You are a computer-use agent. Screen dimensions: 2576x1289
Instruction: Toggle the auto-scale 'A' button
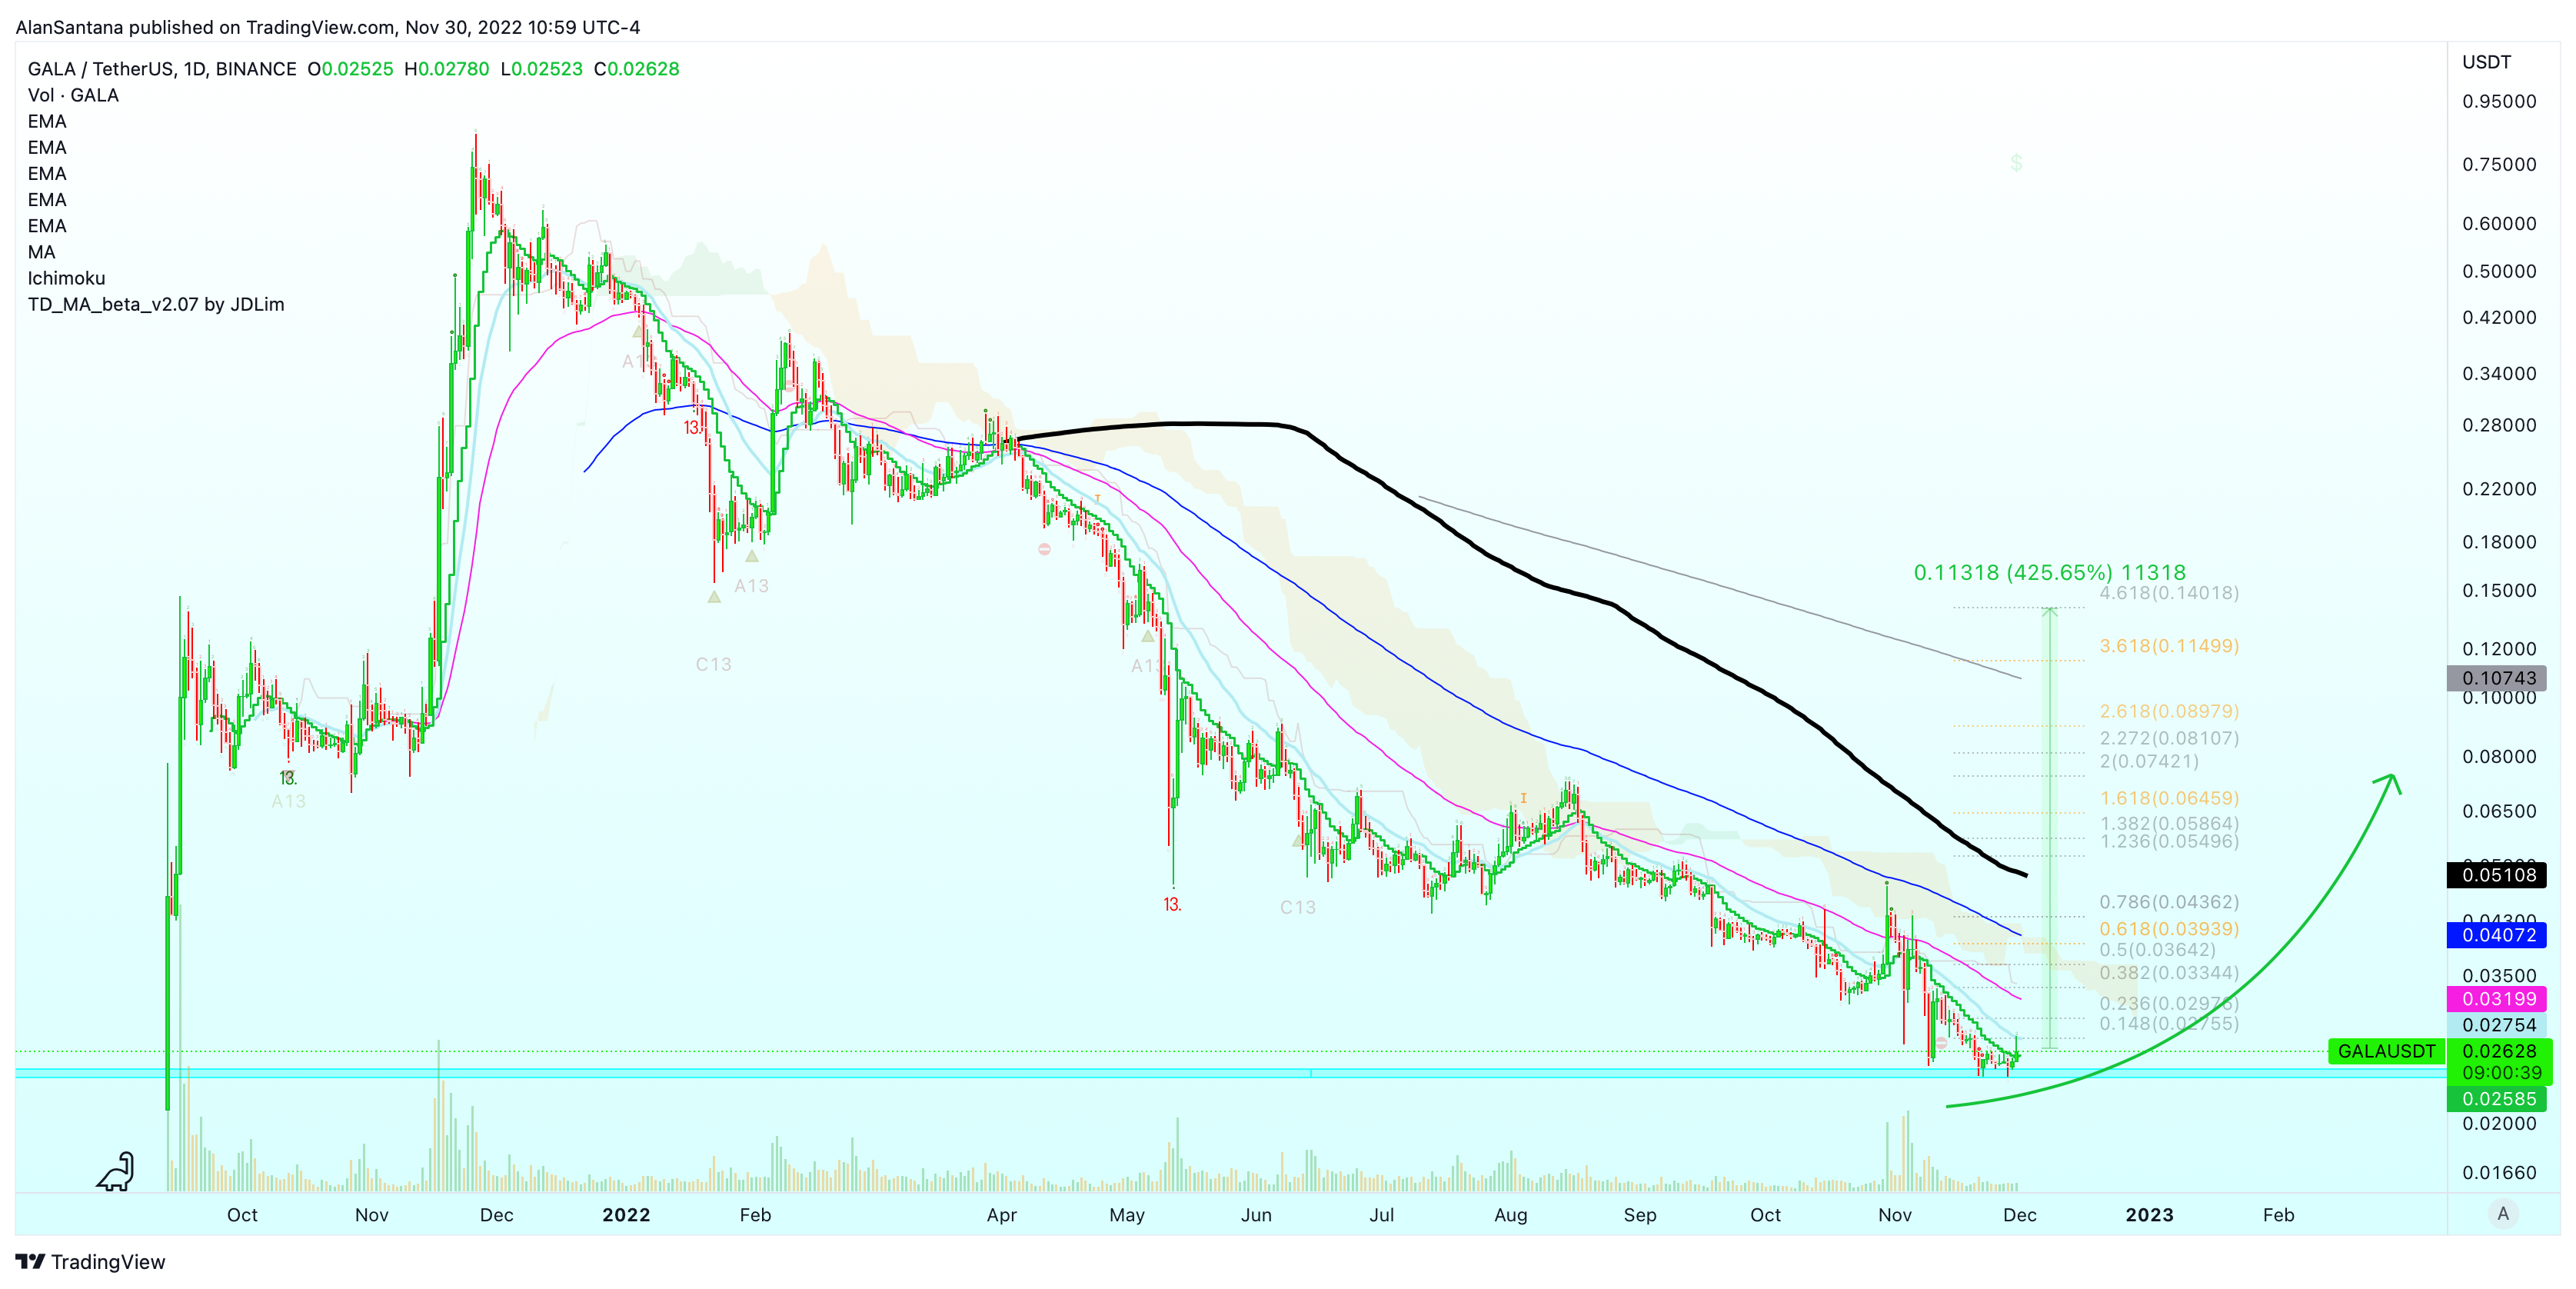2503,1214
